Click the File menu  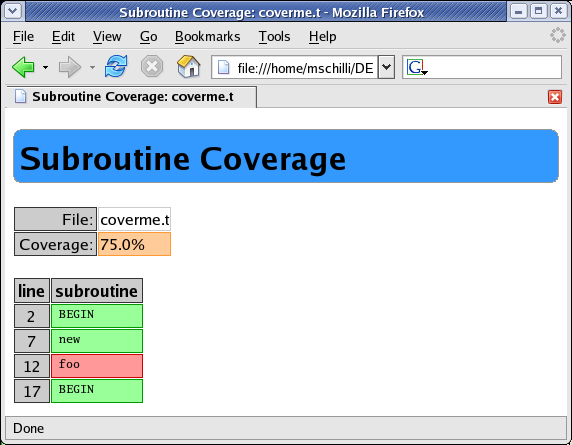point(23,36)
